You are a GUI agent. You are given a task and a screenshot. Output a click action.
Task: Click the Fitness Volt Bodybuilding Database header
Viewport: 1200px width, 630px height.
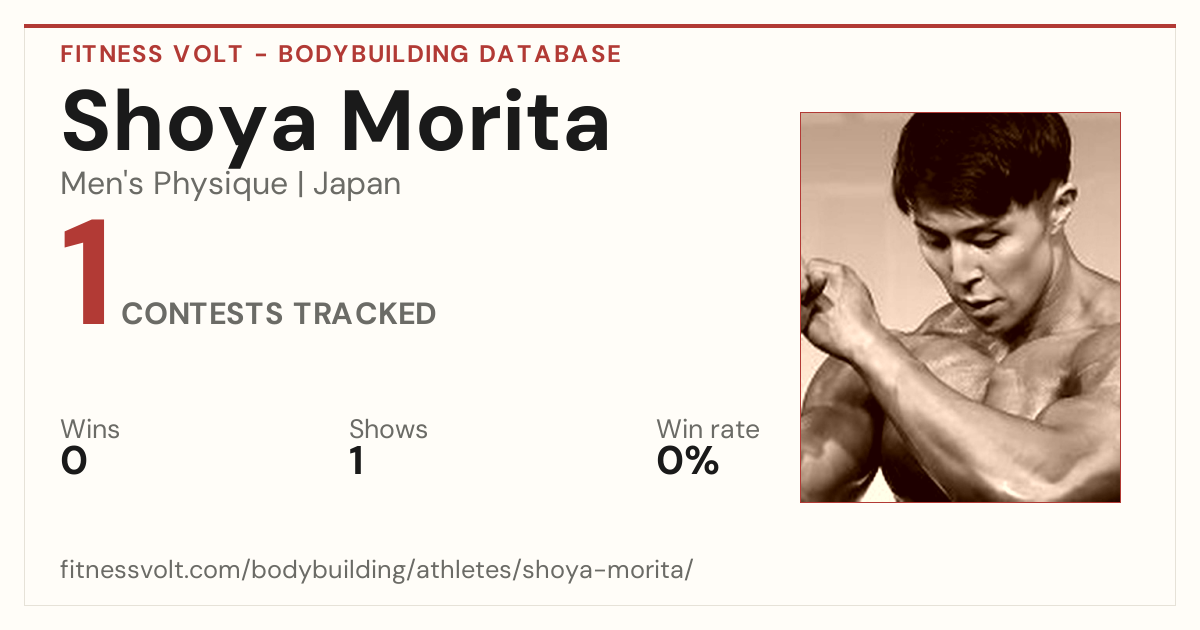click(x=341, y=54)
